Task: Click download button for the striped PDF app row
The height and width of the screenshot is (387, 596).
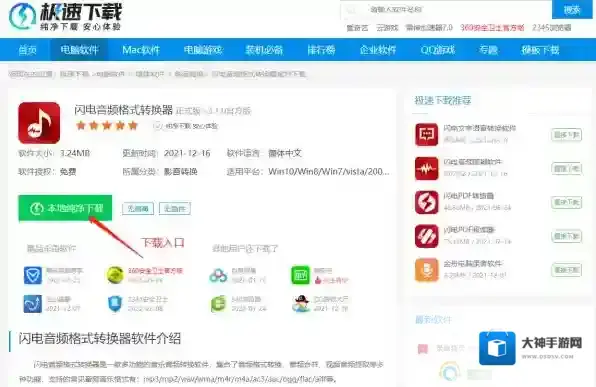Action: coord(566,236)
